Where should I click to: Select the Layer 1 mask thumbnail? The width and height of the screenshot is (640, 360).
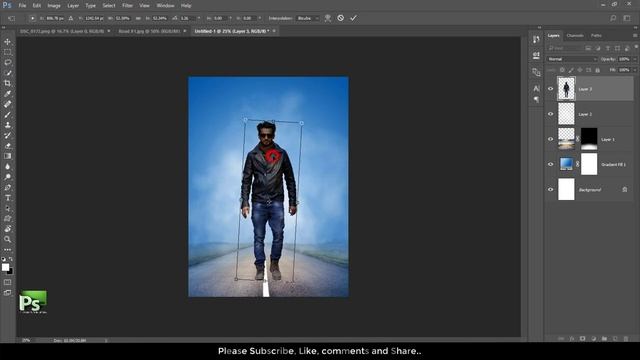point(589,139)
